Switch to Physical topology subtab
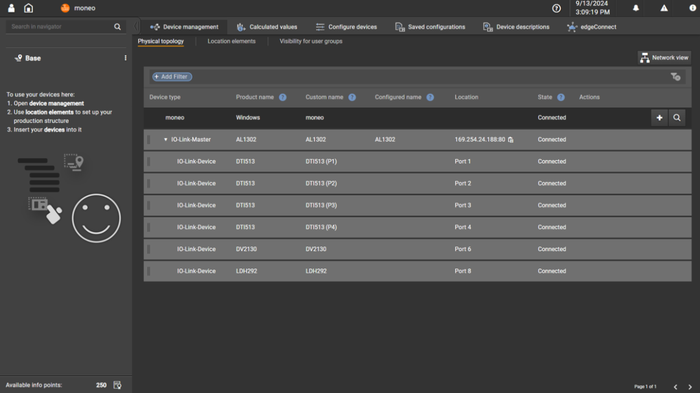Viewport: 700px width, 393px height. coord(161,41)
